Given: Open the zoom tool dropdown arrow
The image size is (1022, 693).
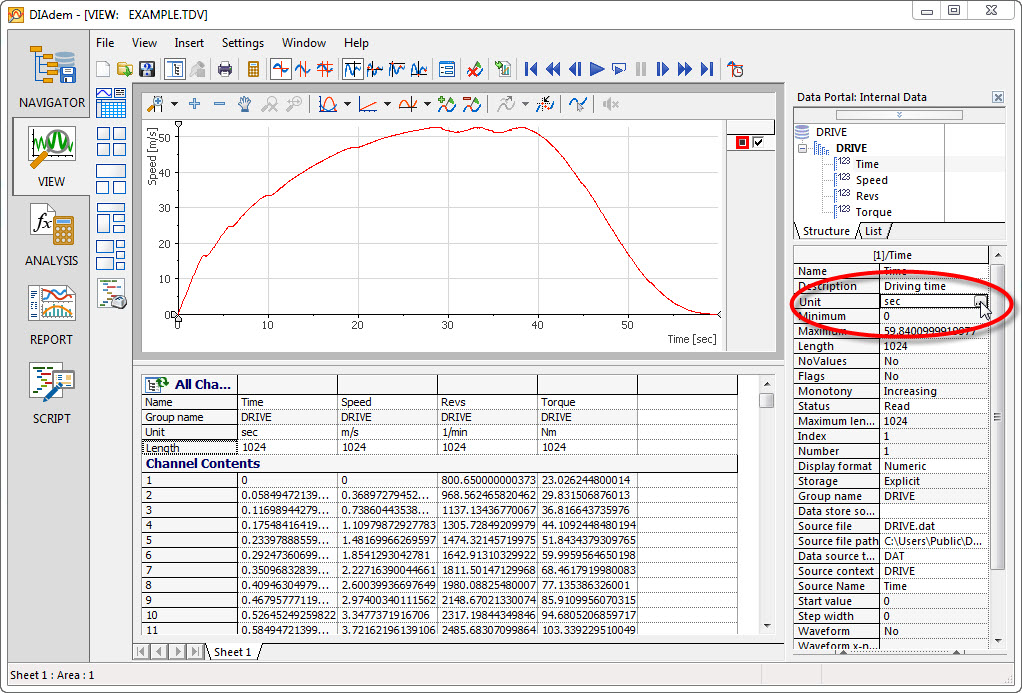Looking at the screenshot, I should tap(174, 104).
